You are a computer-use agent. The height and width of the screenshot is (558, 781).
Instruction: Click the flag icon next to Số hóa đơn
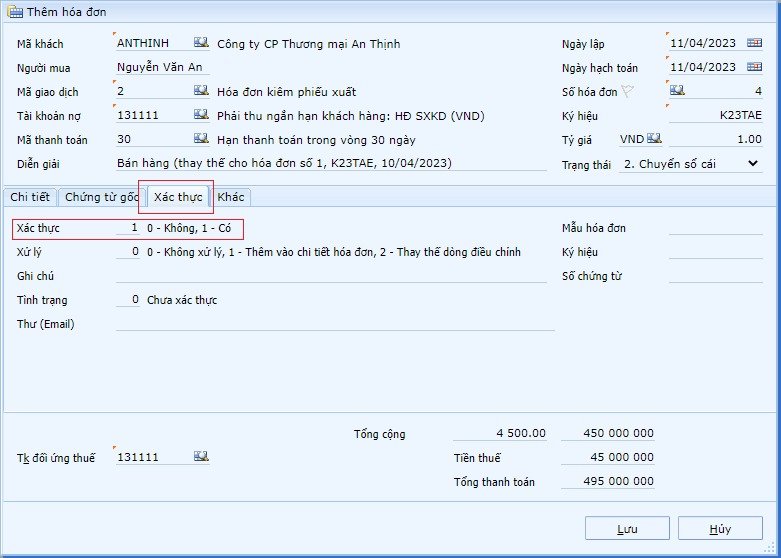[x=628, y=91]
